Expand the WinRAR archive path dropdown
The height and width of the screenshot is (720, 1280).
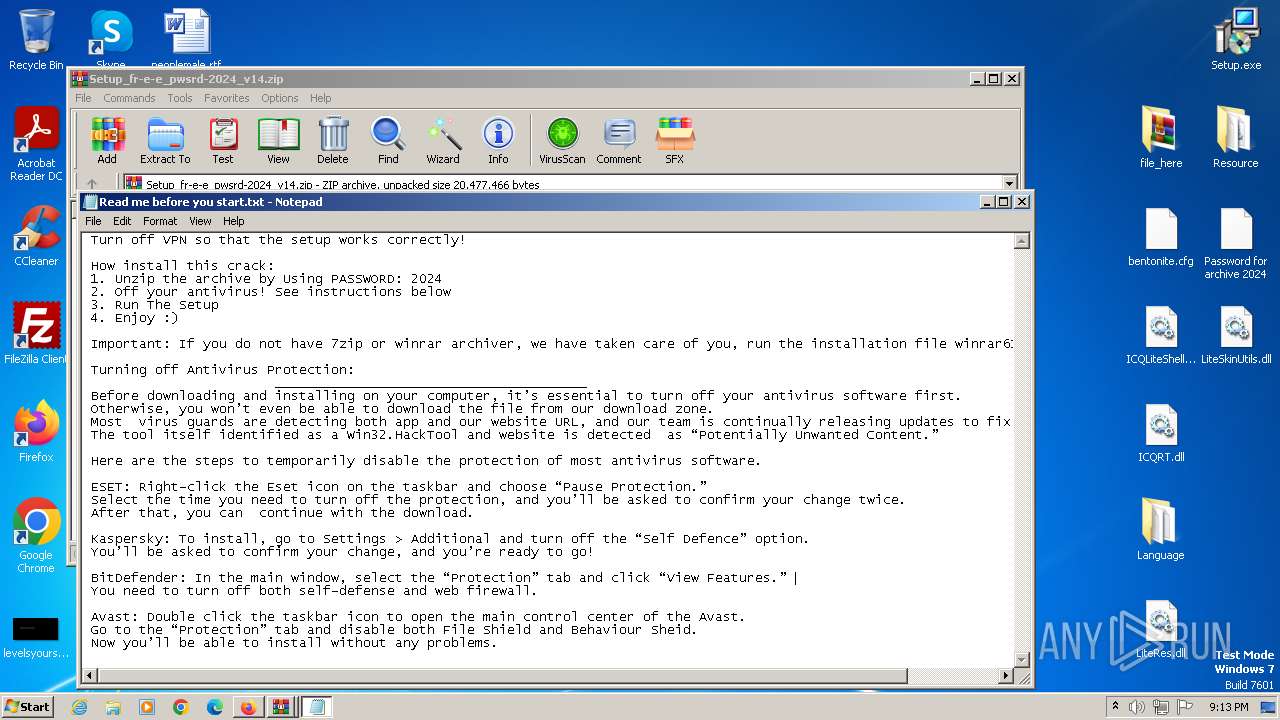(1009, 184)
